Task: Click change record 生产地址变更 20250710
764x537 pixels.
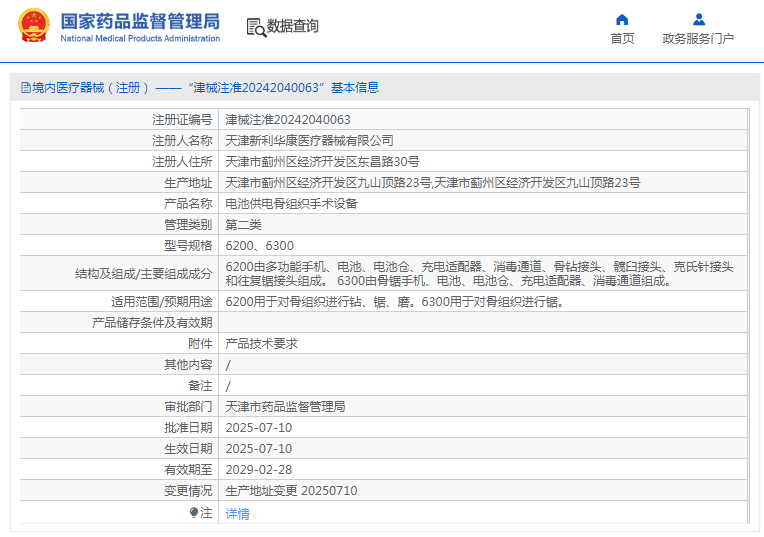Action: 291,491
